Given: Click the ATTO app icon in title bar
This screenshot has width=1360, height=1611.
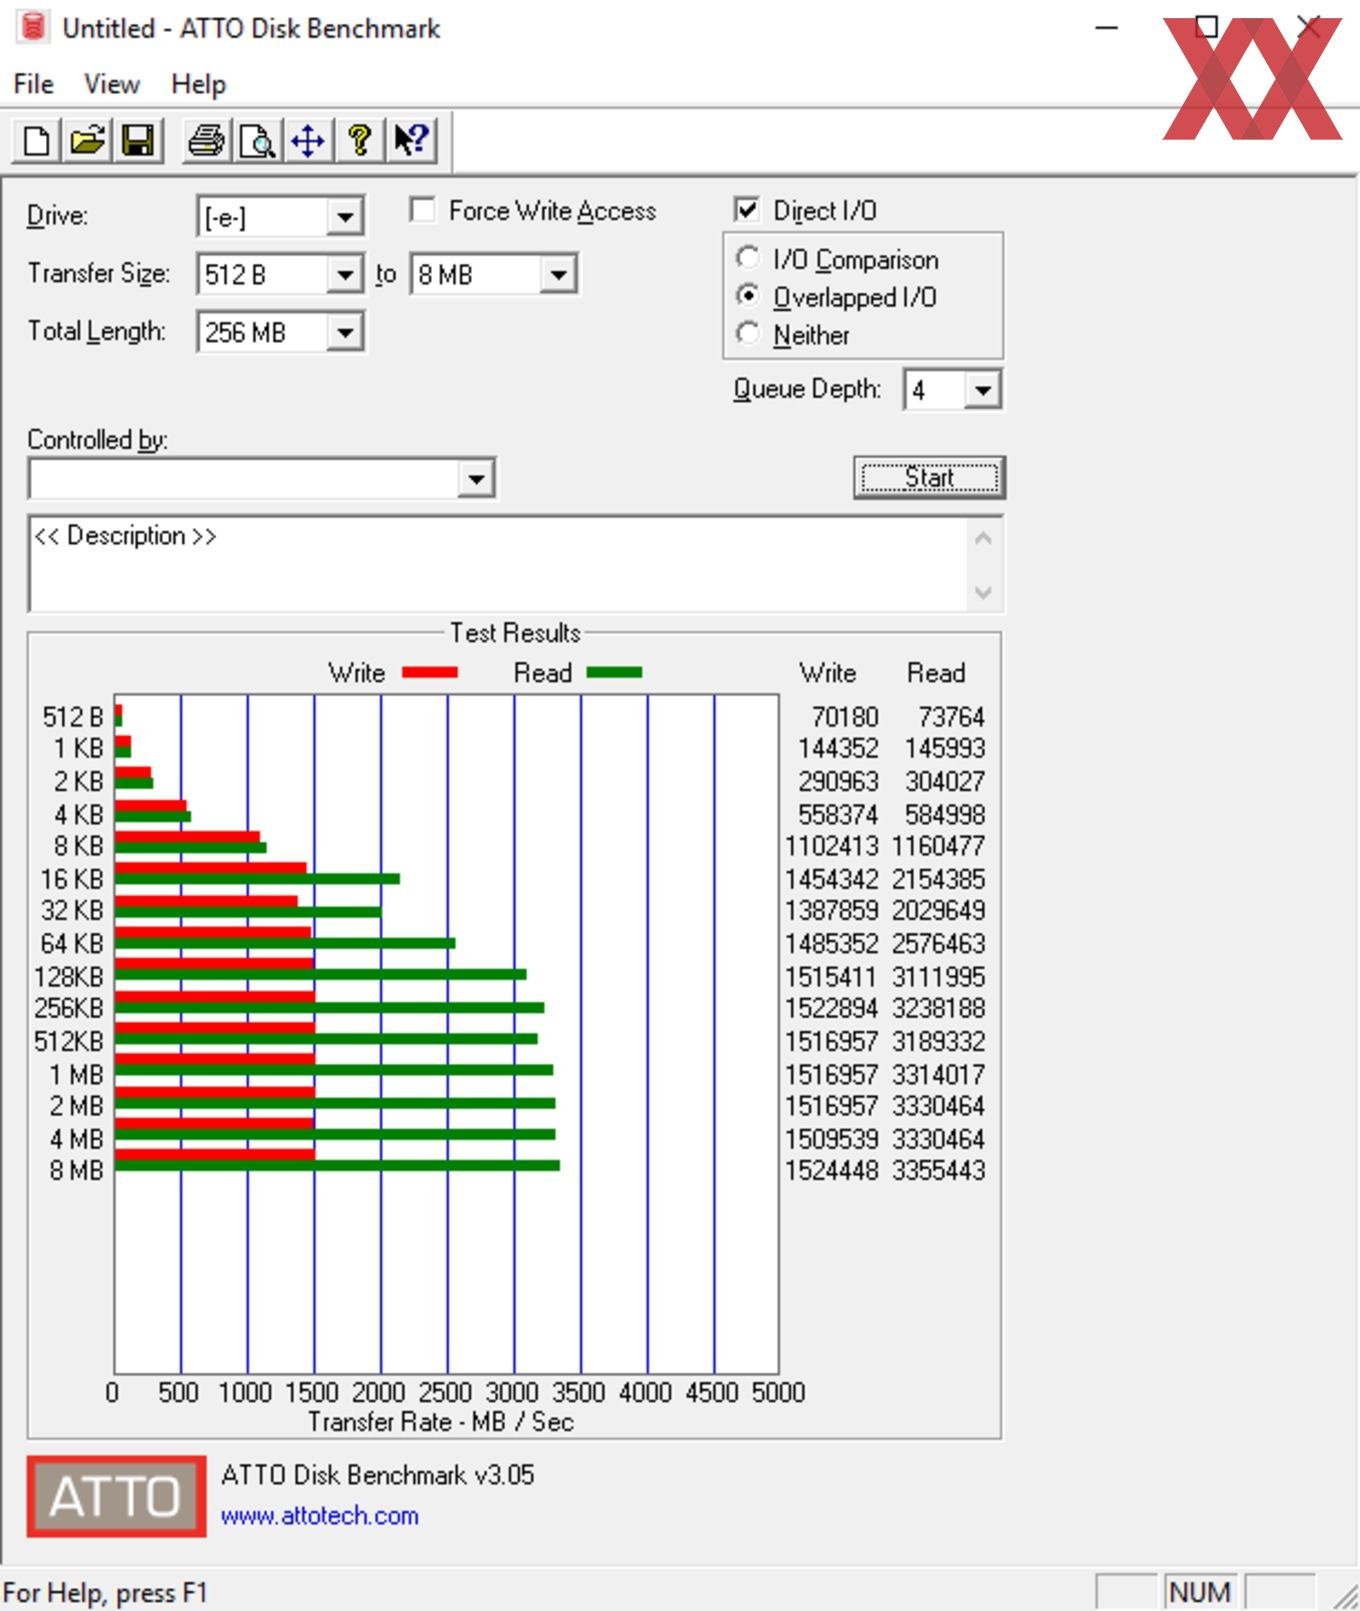Looking at the screenshot, I should click(x=33, y=27).
